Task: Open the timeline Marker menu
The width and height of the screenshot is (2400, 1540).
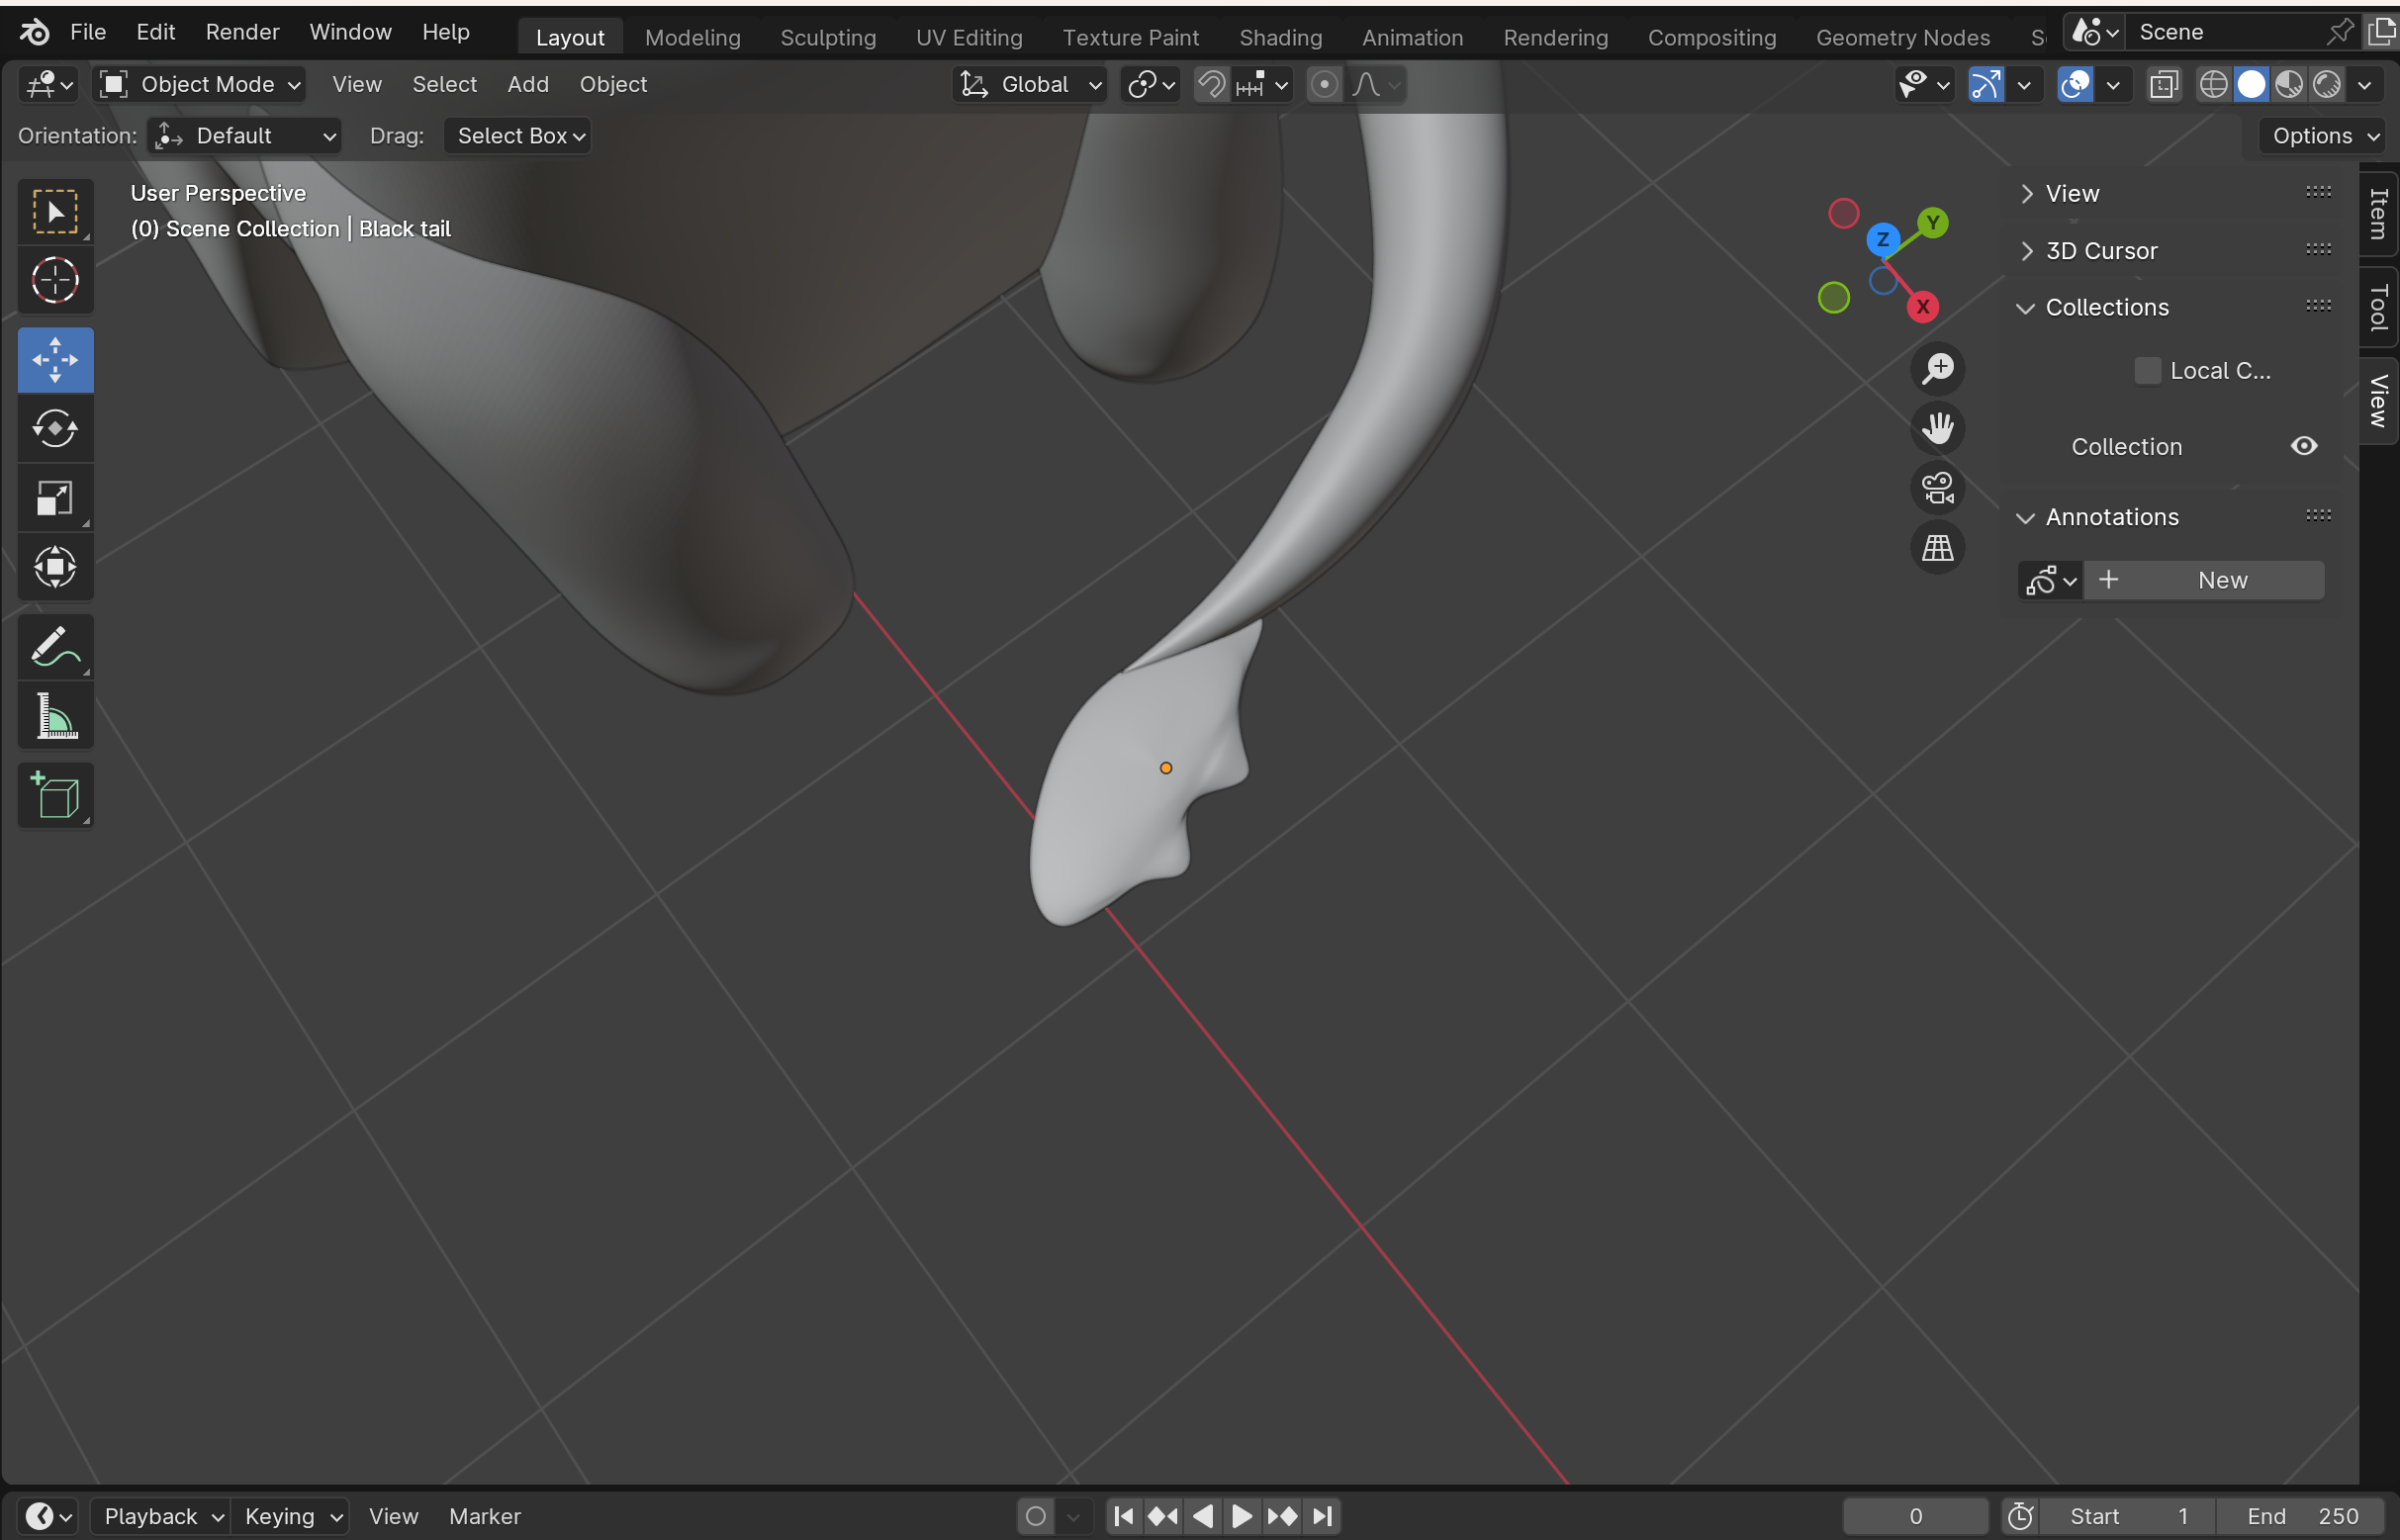Action: pos(485,1516)
